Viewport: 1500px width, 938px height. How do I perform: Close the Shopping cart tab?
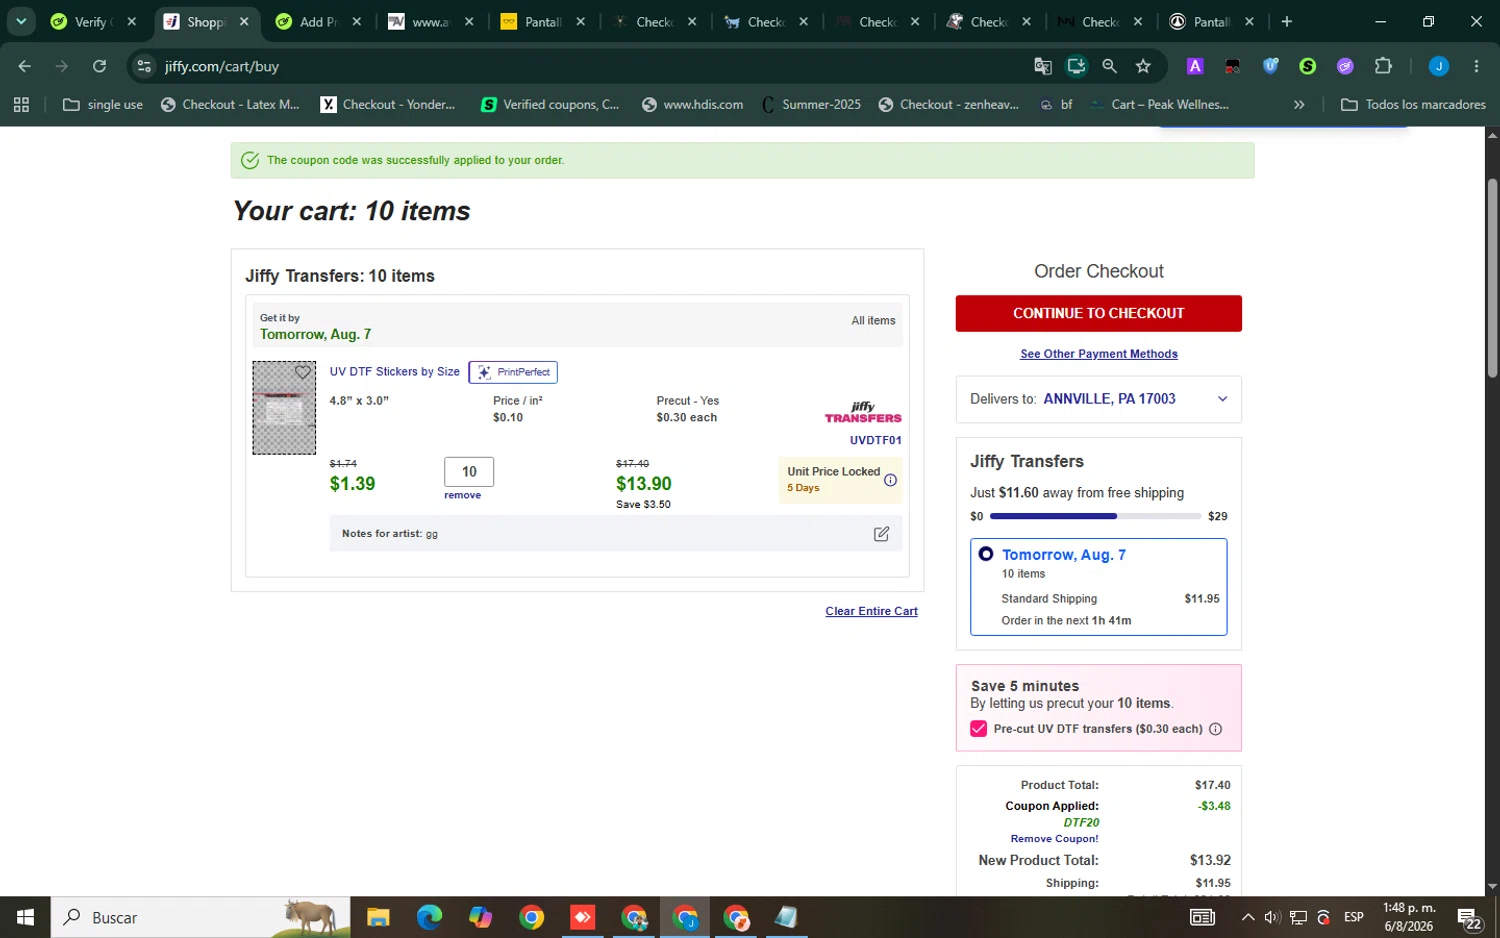coord(244,22)
